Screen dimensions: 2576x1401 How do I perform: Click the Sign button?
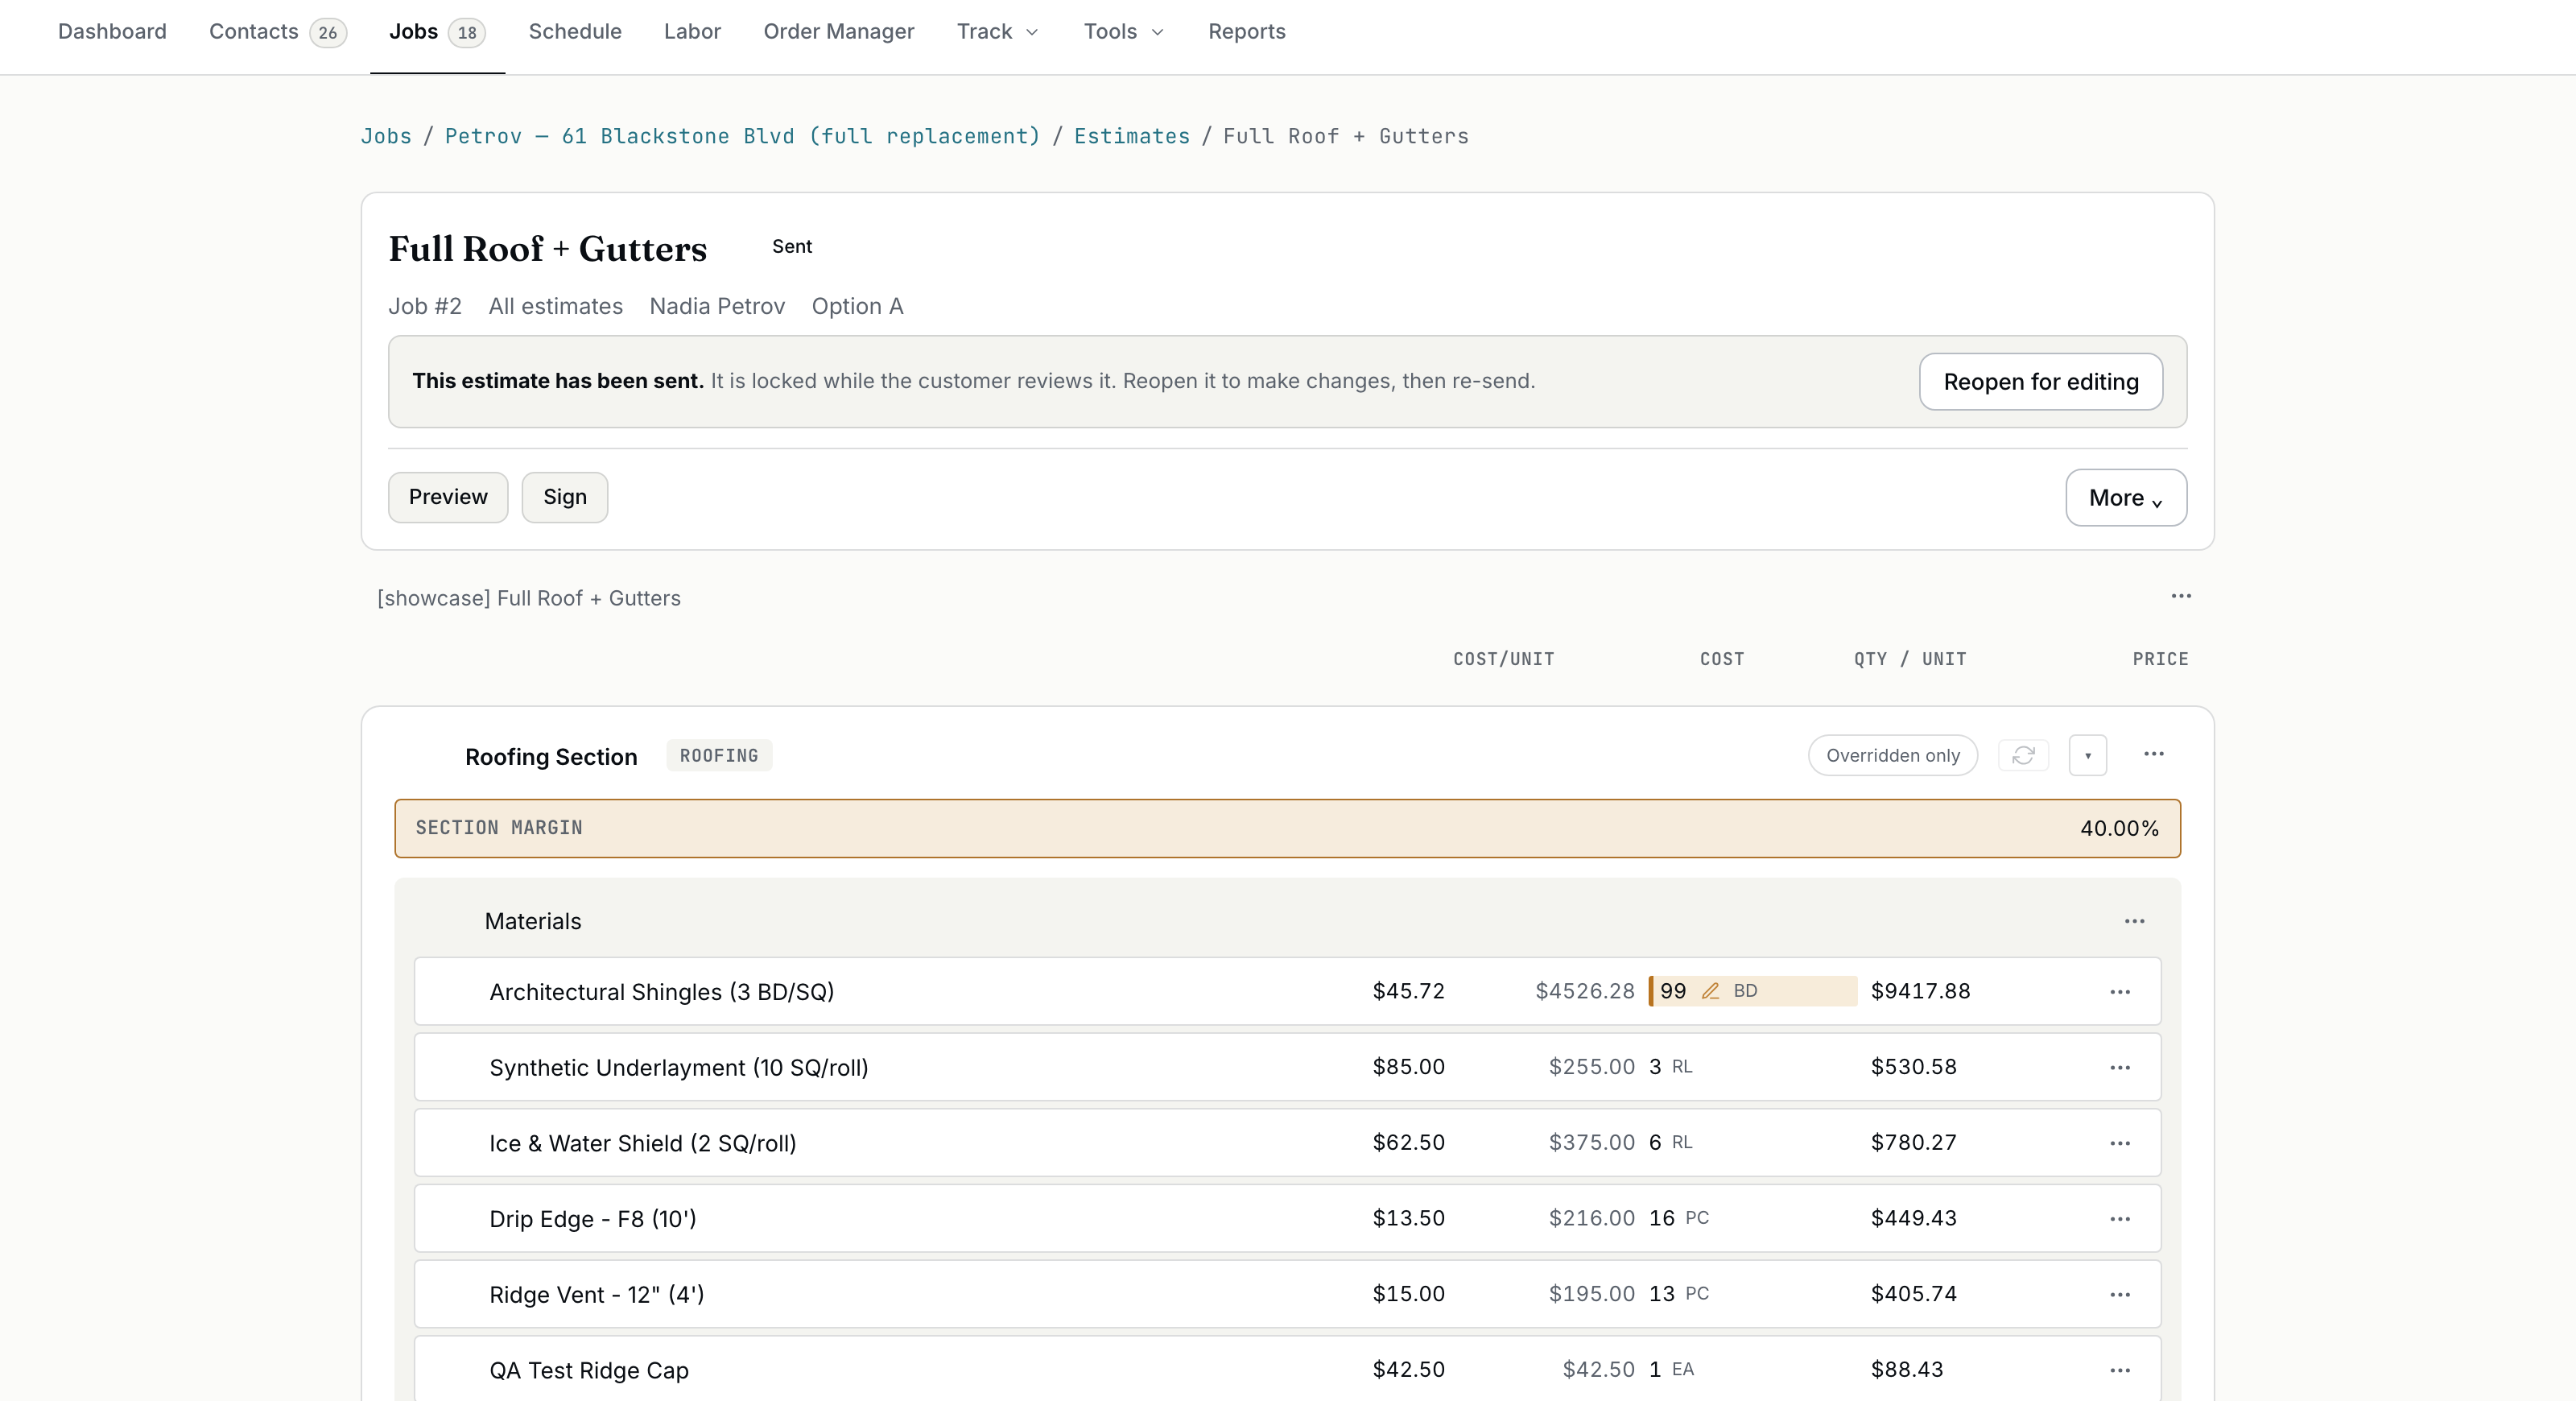[565, 497]
